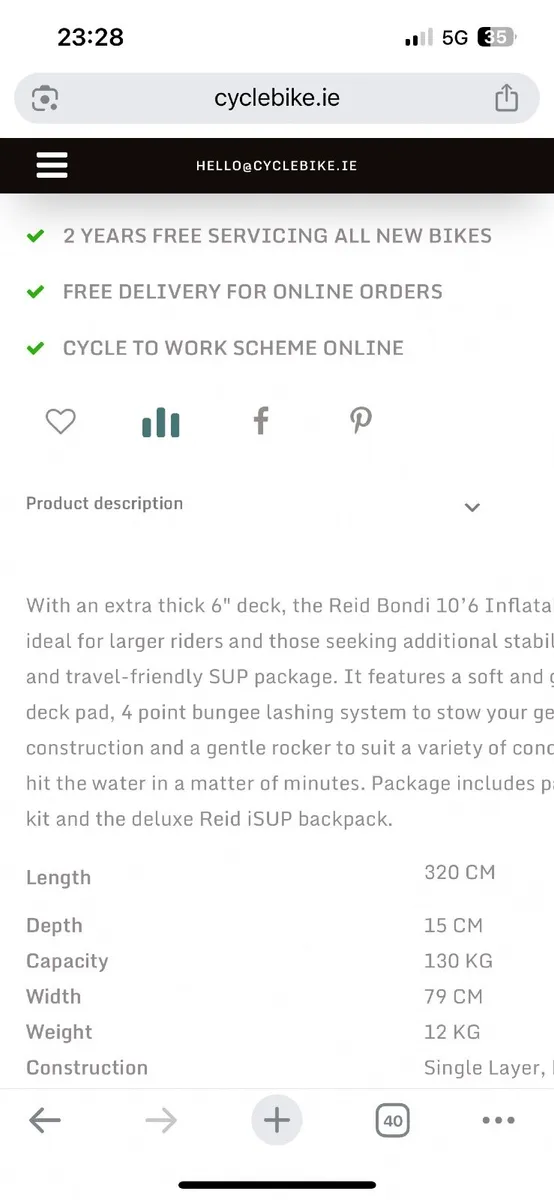Open tab switcher showing 40 tabs

[x=393, y=1121]
